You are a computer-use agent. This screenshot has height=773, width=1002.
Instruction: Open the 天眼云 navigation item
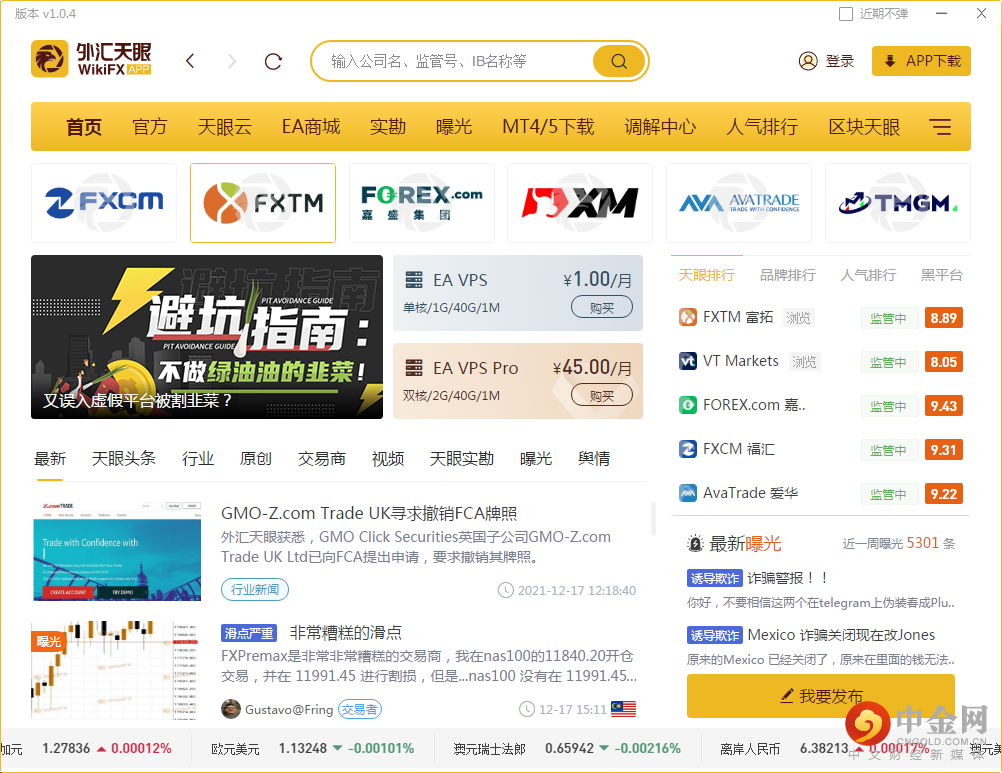pos(224,126)
